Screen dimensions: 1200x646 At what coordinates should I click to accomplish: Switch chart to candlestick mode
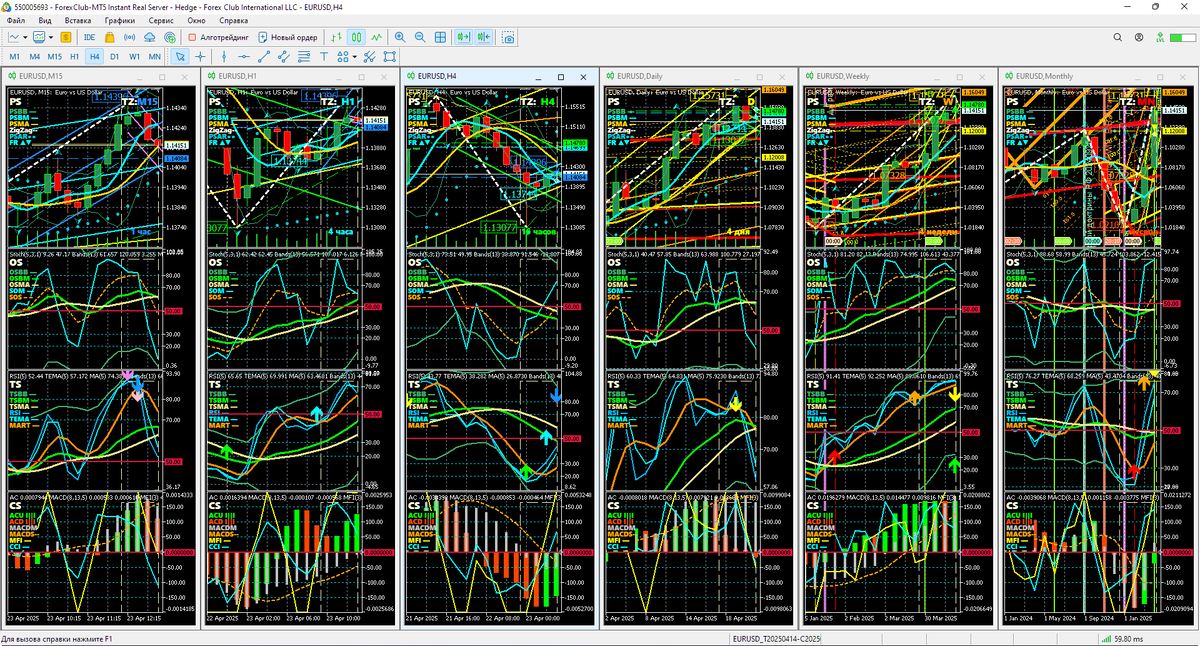[x=357, y=37]
